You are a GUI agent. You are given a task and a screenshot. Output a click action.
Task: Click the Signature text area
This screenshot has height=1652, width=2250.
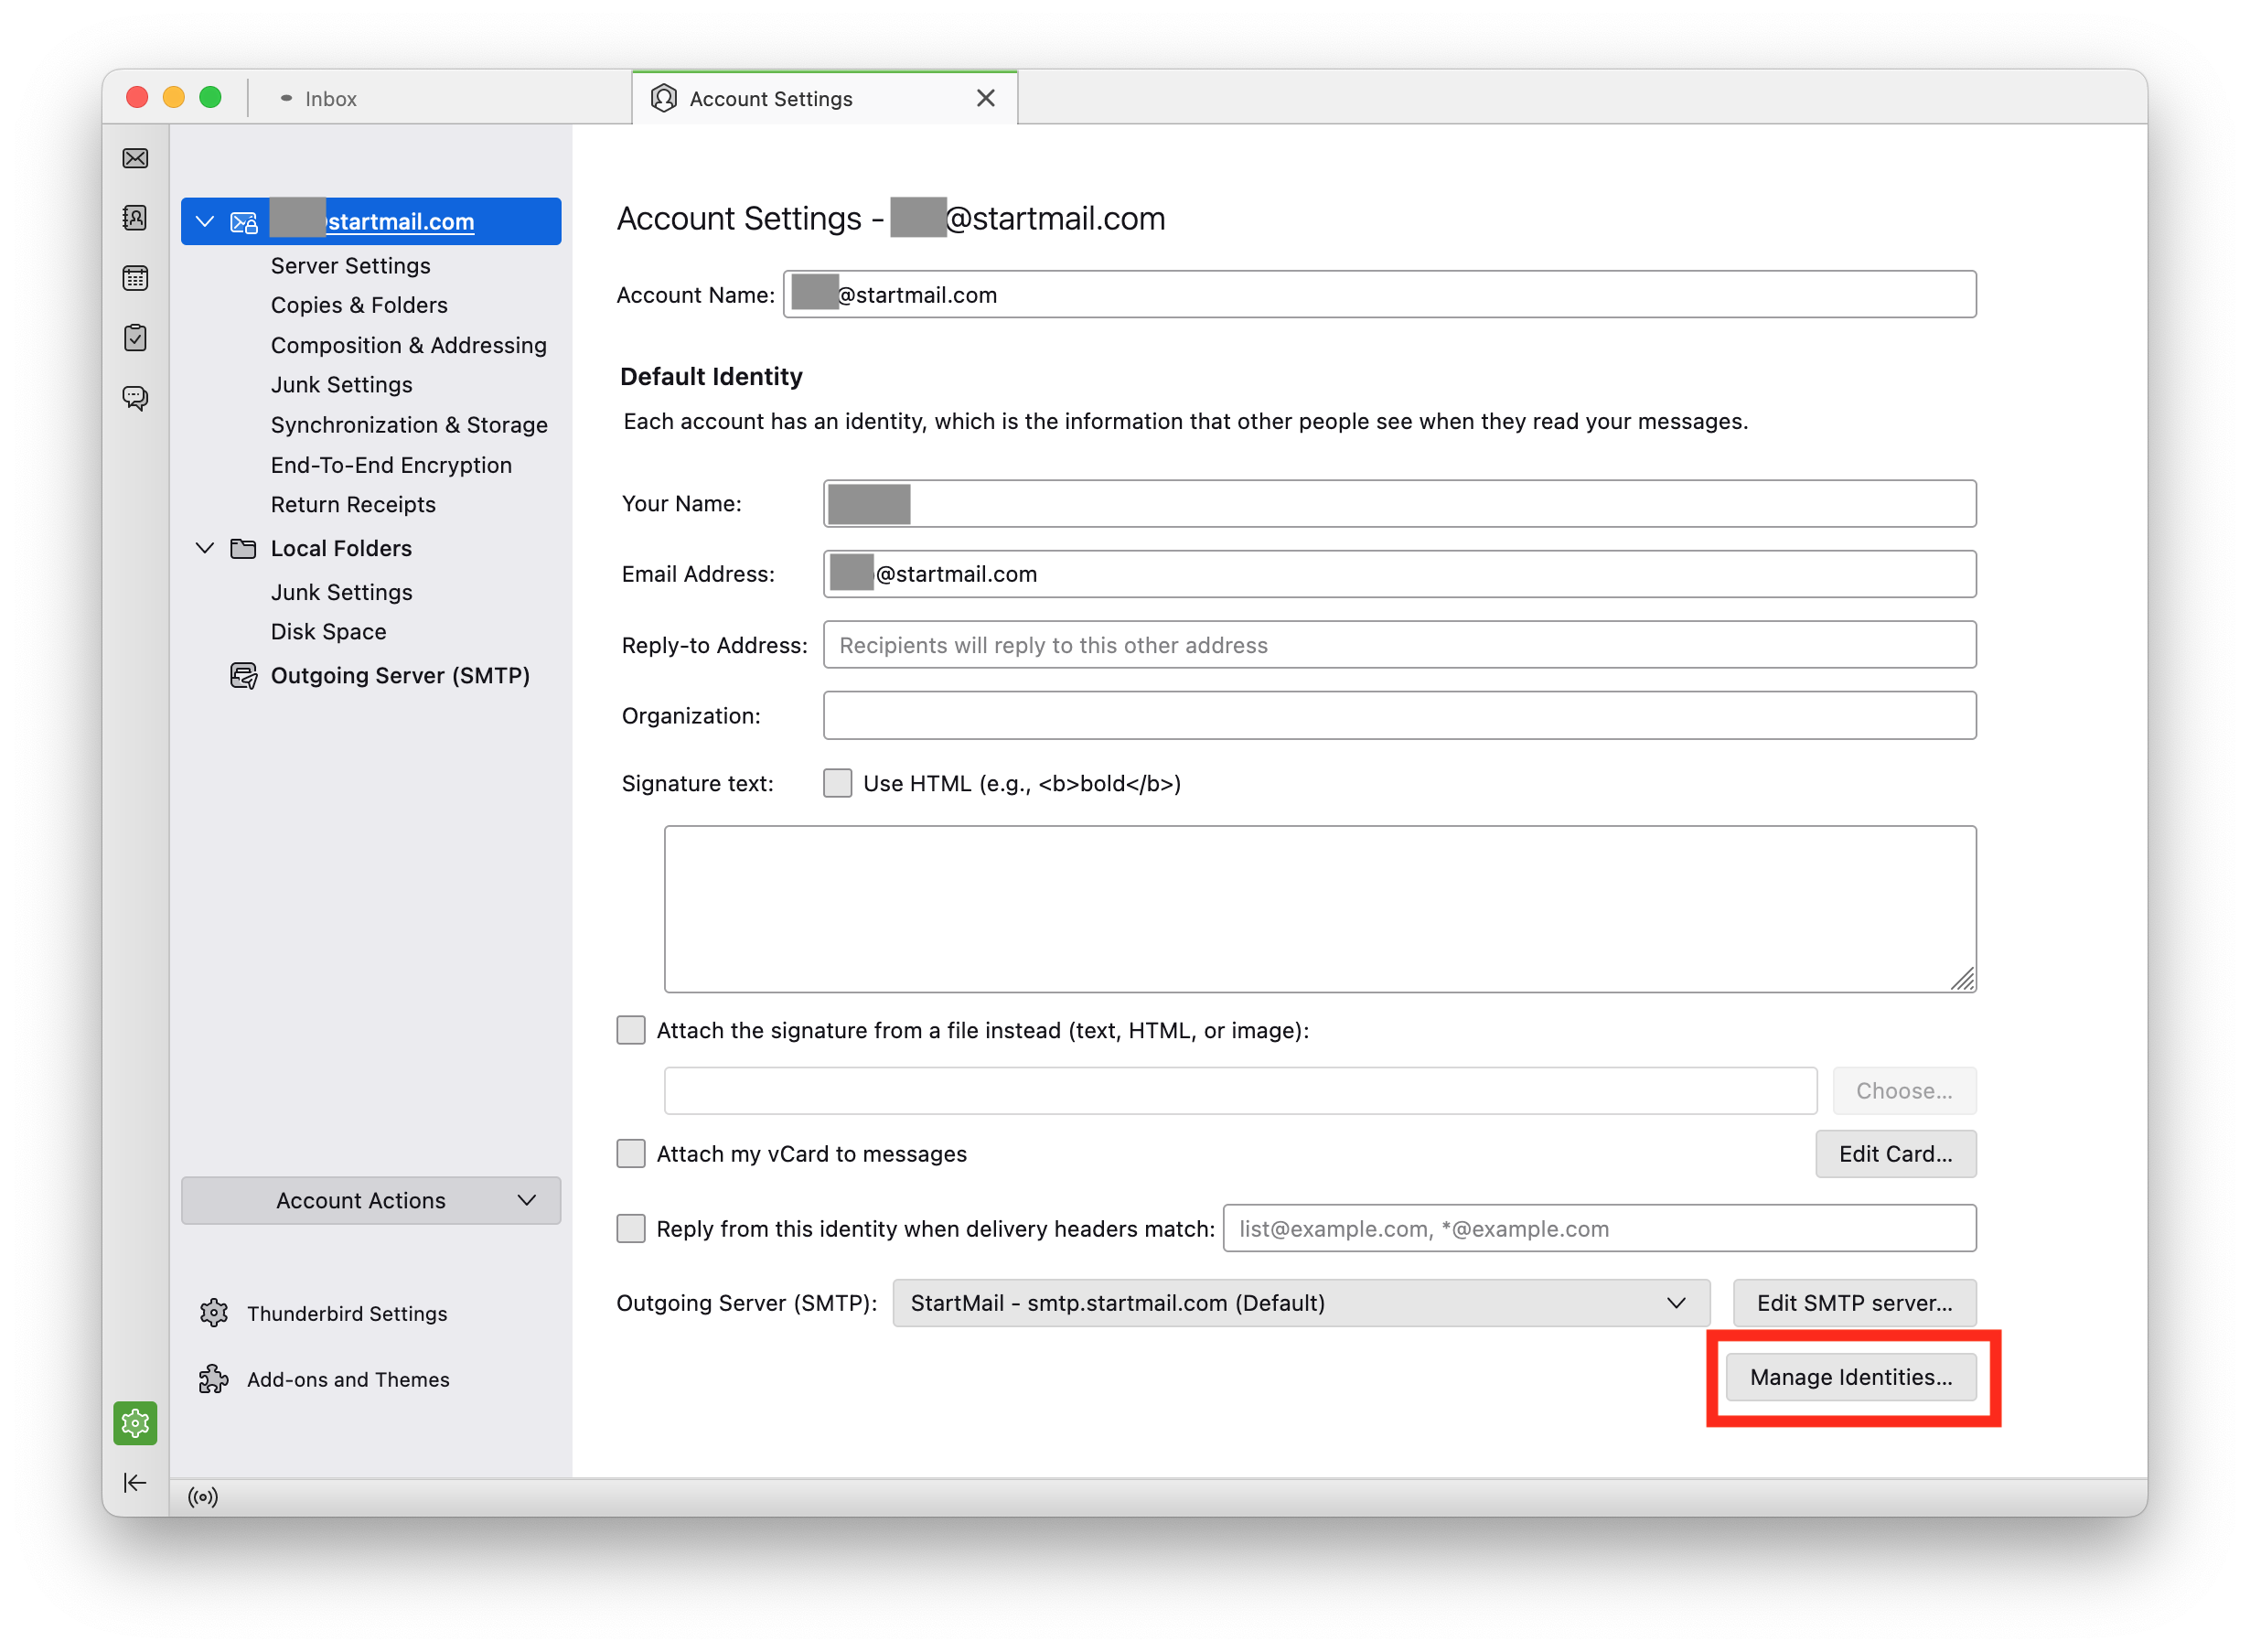pos(1320,909)
